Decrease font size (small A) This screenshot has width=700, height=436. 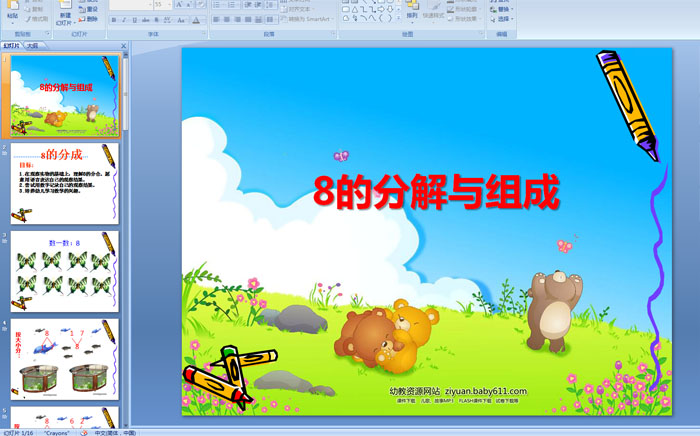[x=189, y=5]
